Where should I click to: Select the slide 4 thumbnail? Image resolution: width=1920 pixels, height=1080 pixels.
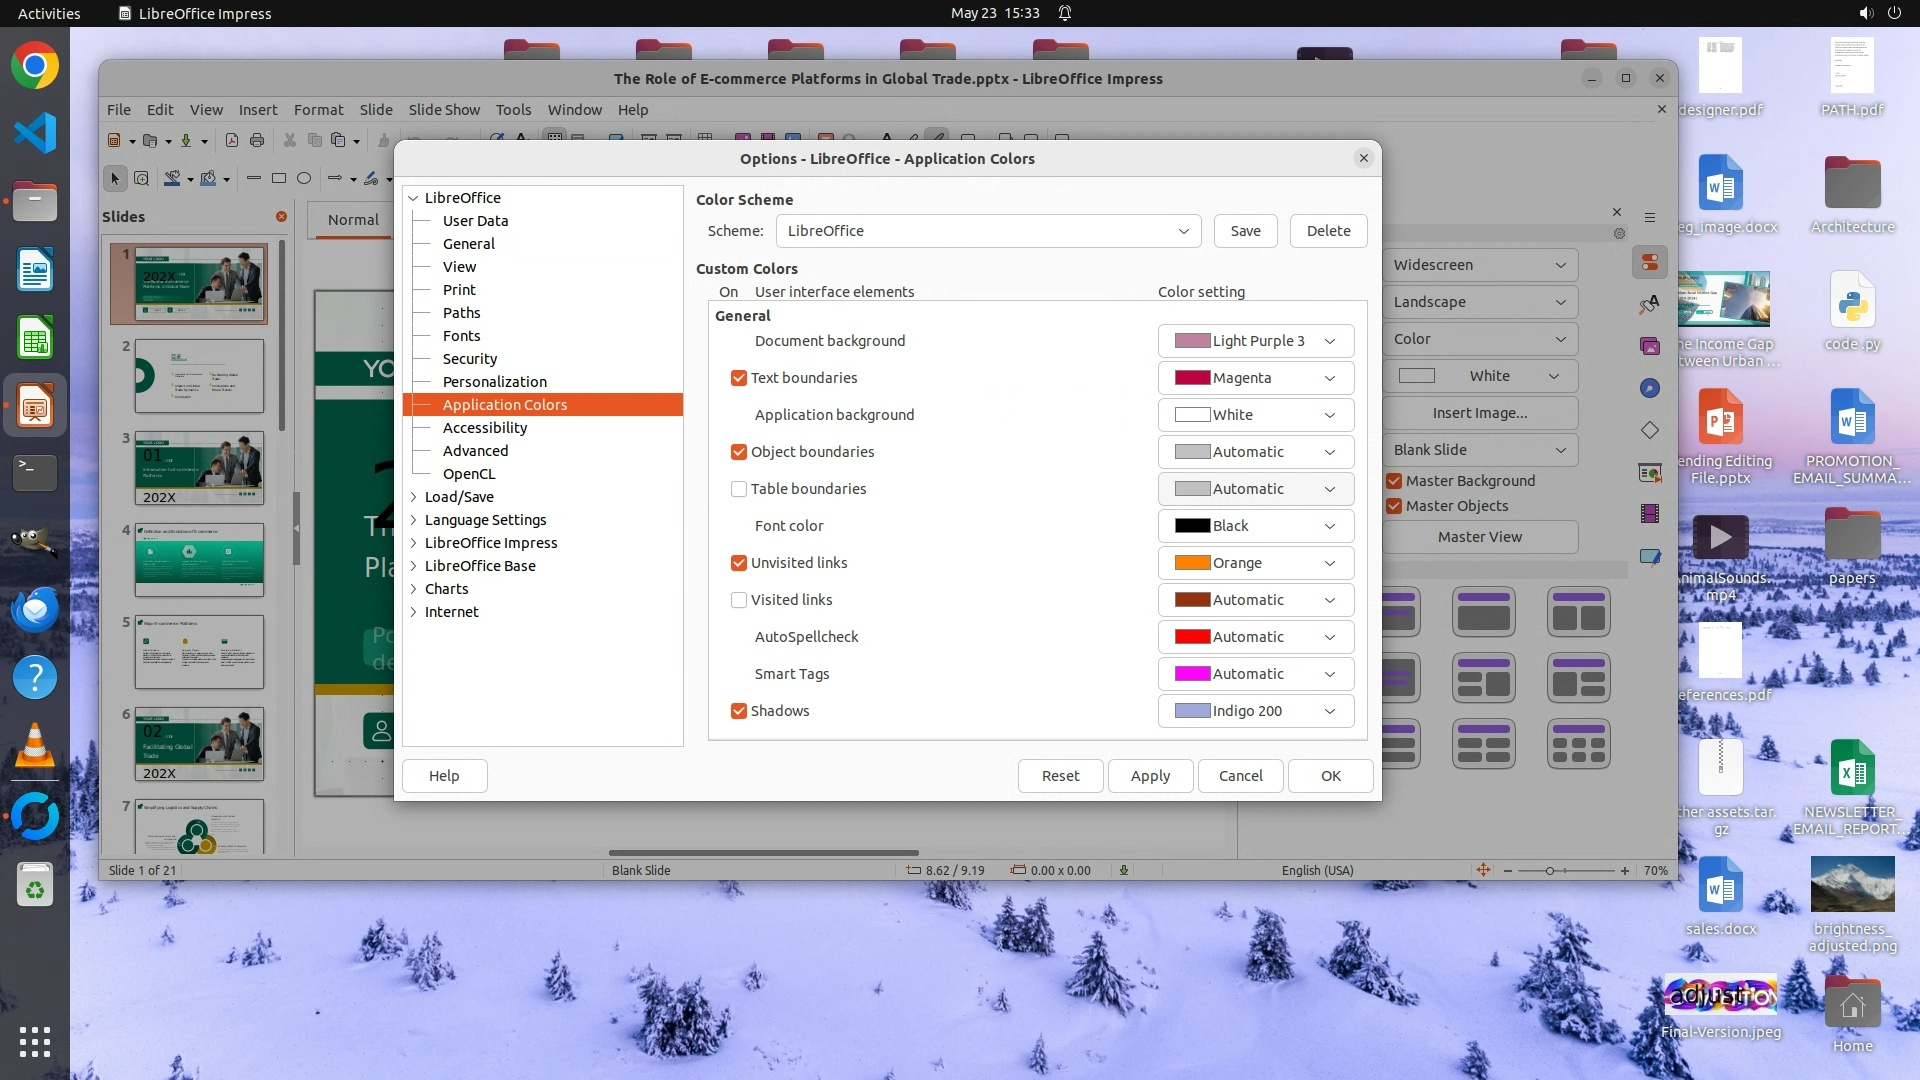199,560
